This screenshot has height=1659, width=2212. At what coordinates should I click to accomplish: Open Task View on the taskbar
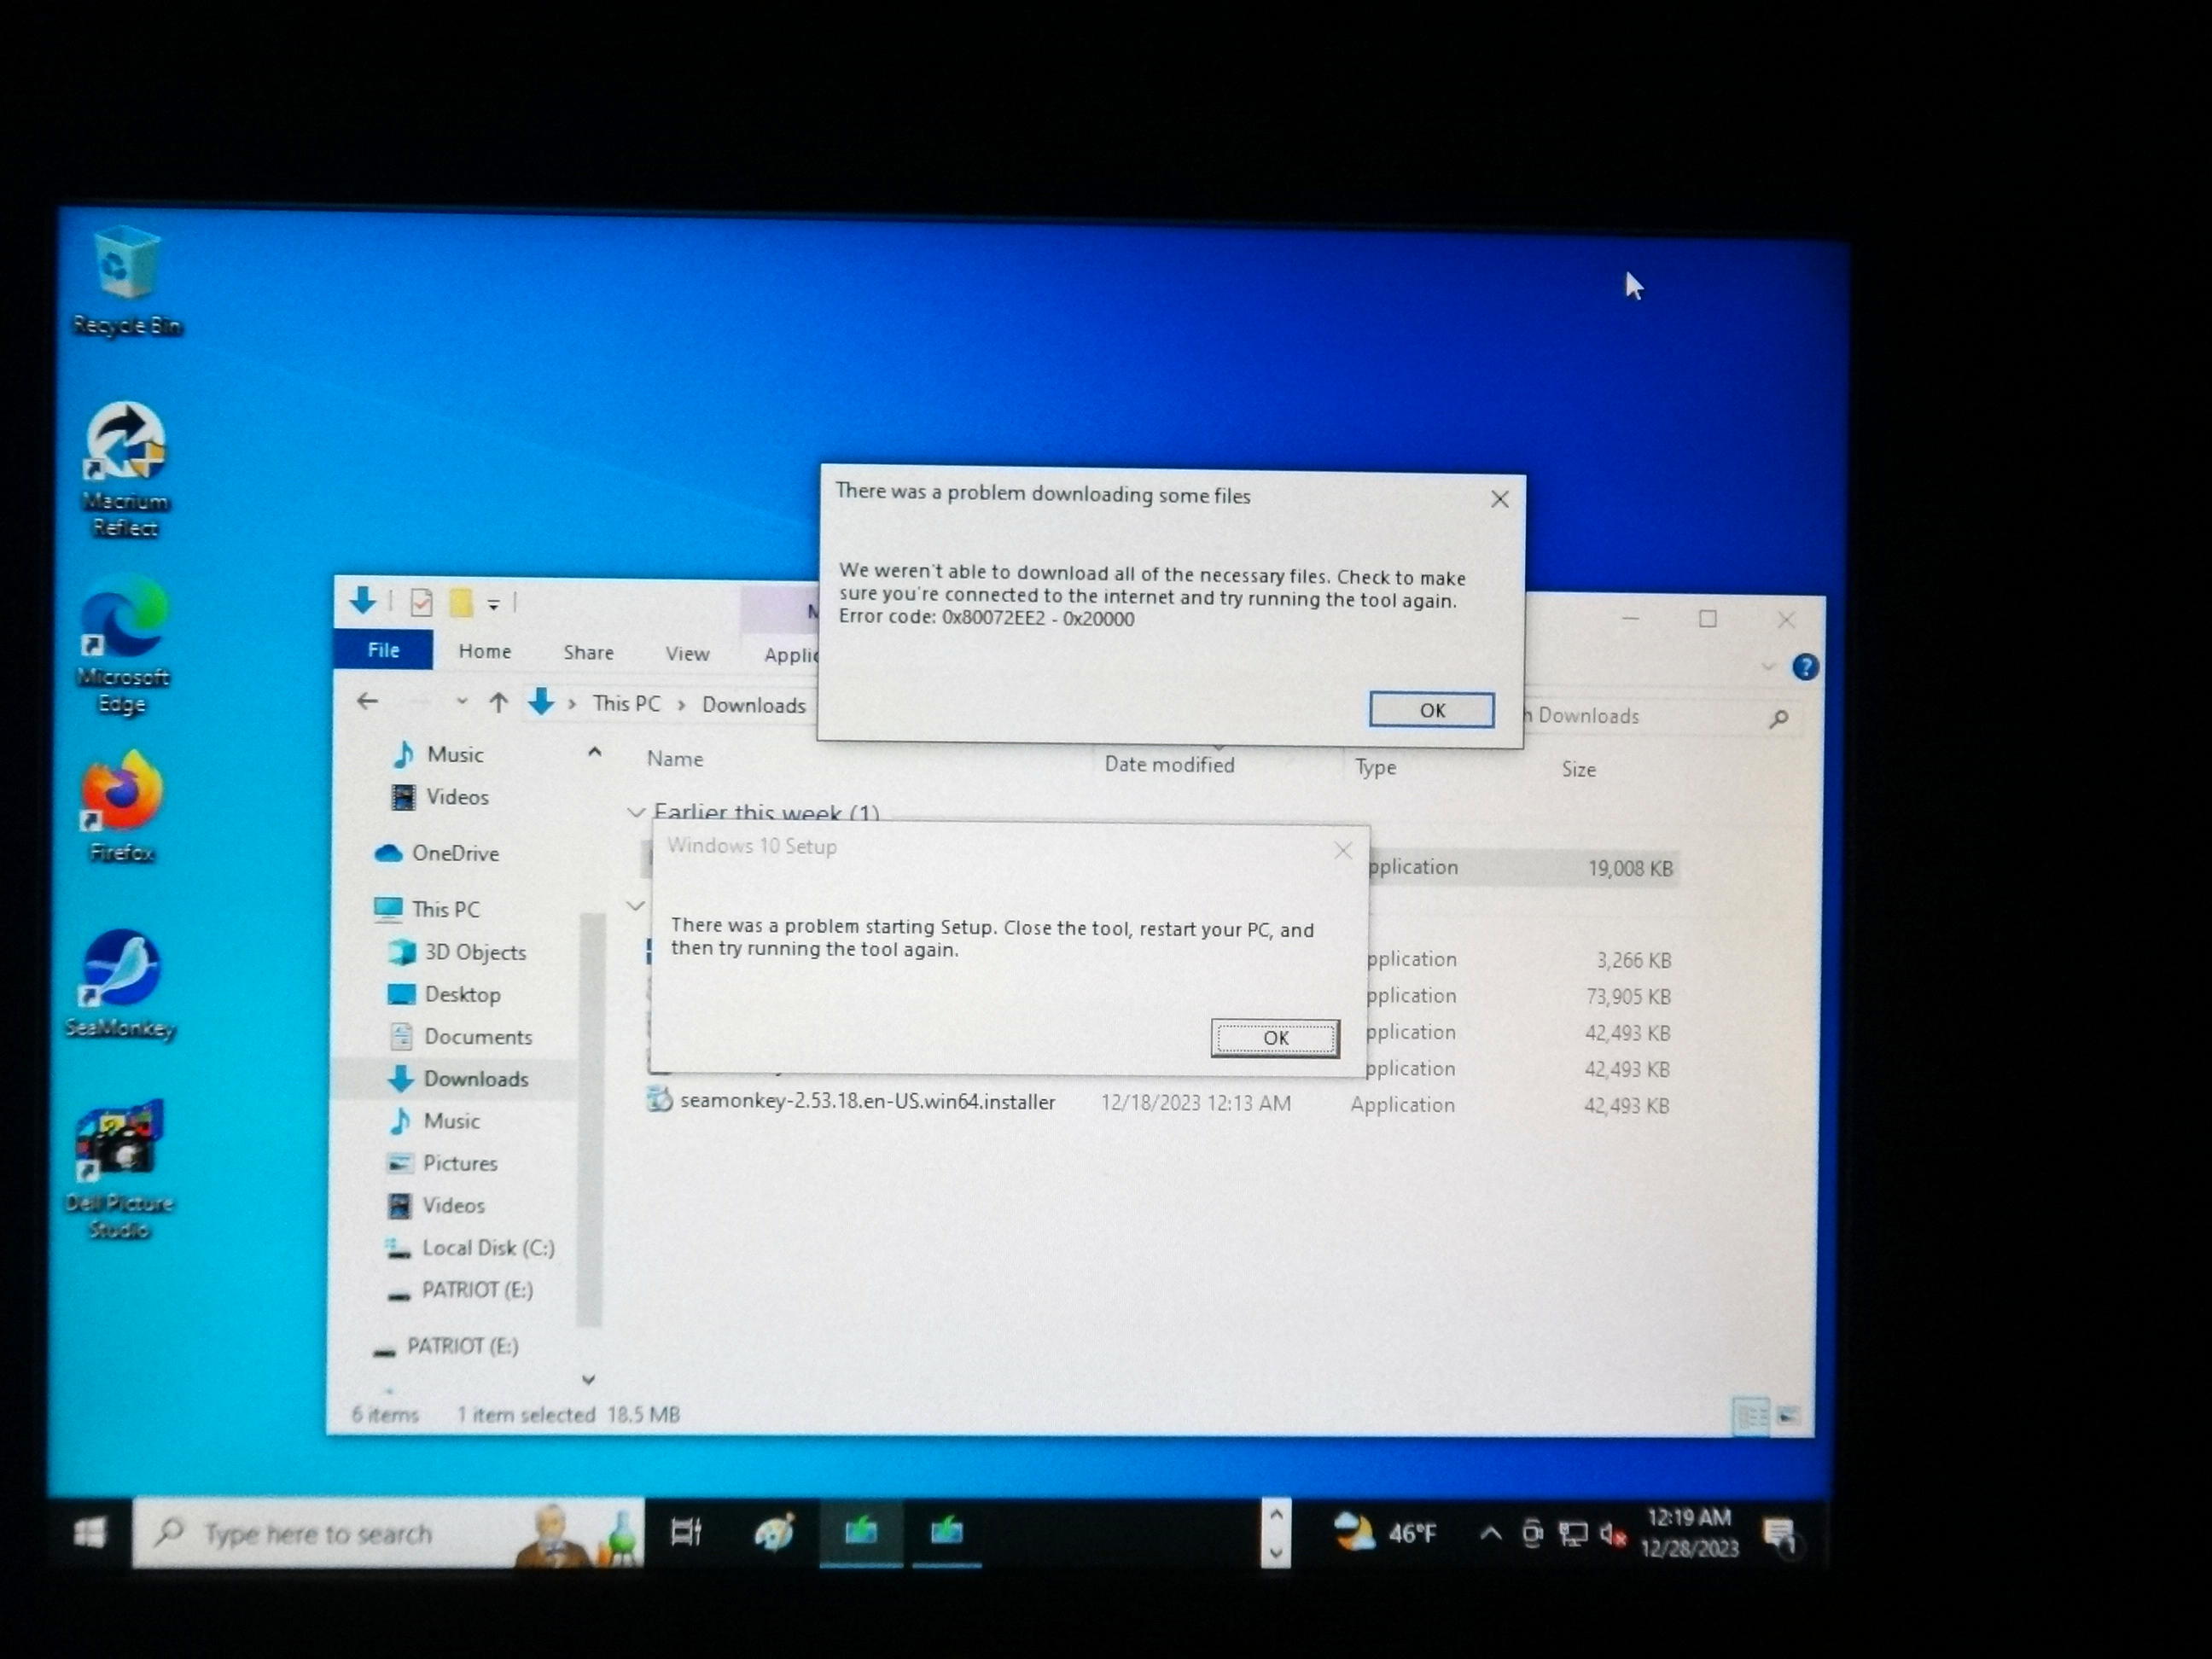pos(686,1532)
